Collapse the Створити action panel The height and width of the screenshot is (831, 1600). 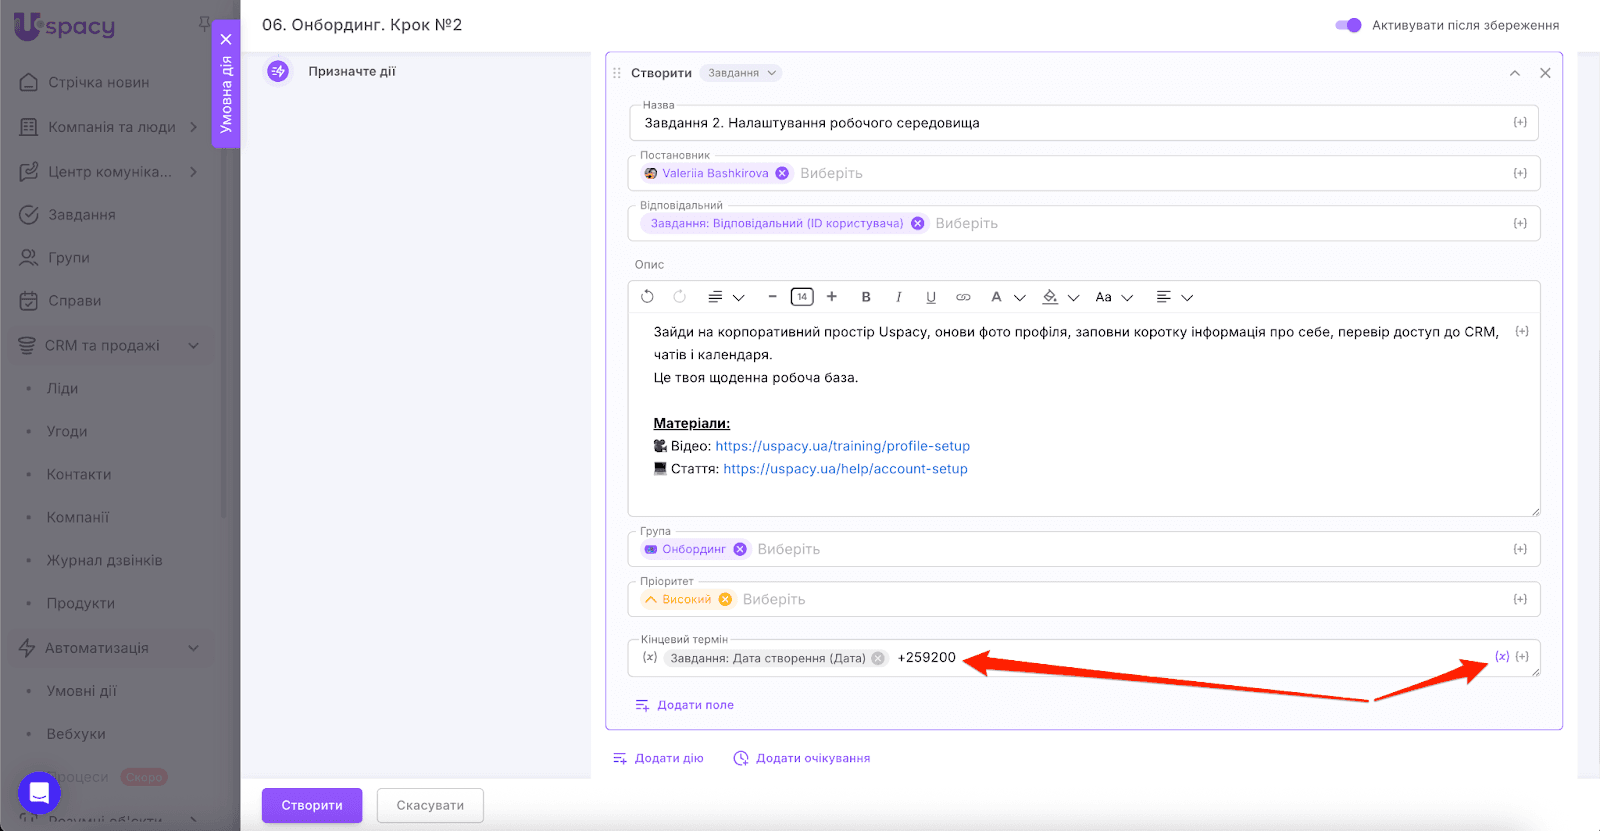(1514, 73)
